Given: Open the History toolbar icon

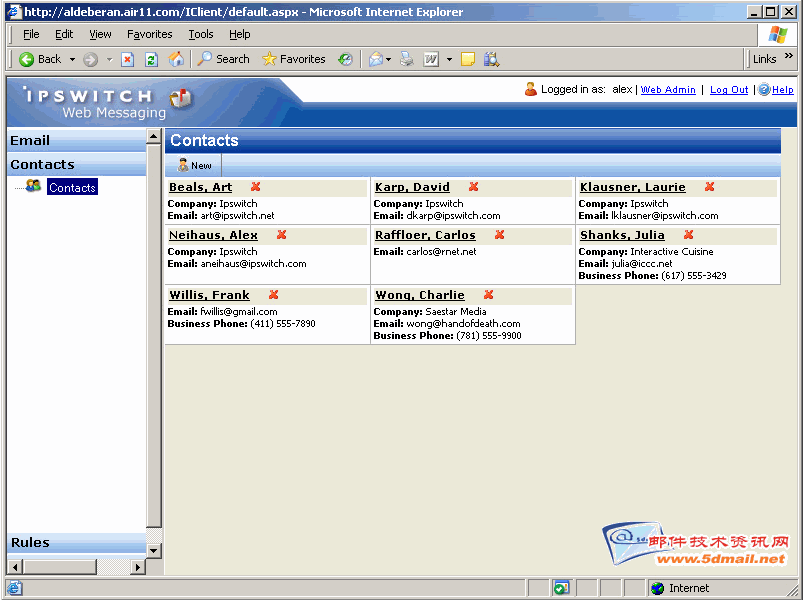Looking at the screenshot, I should pos(345,59).
